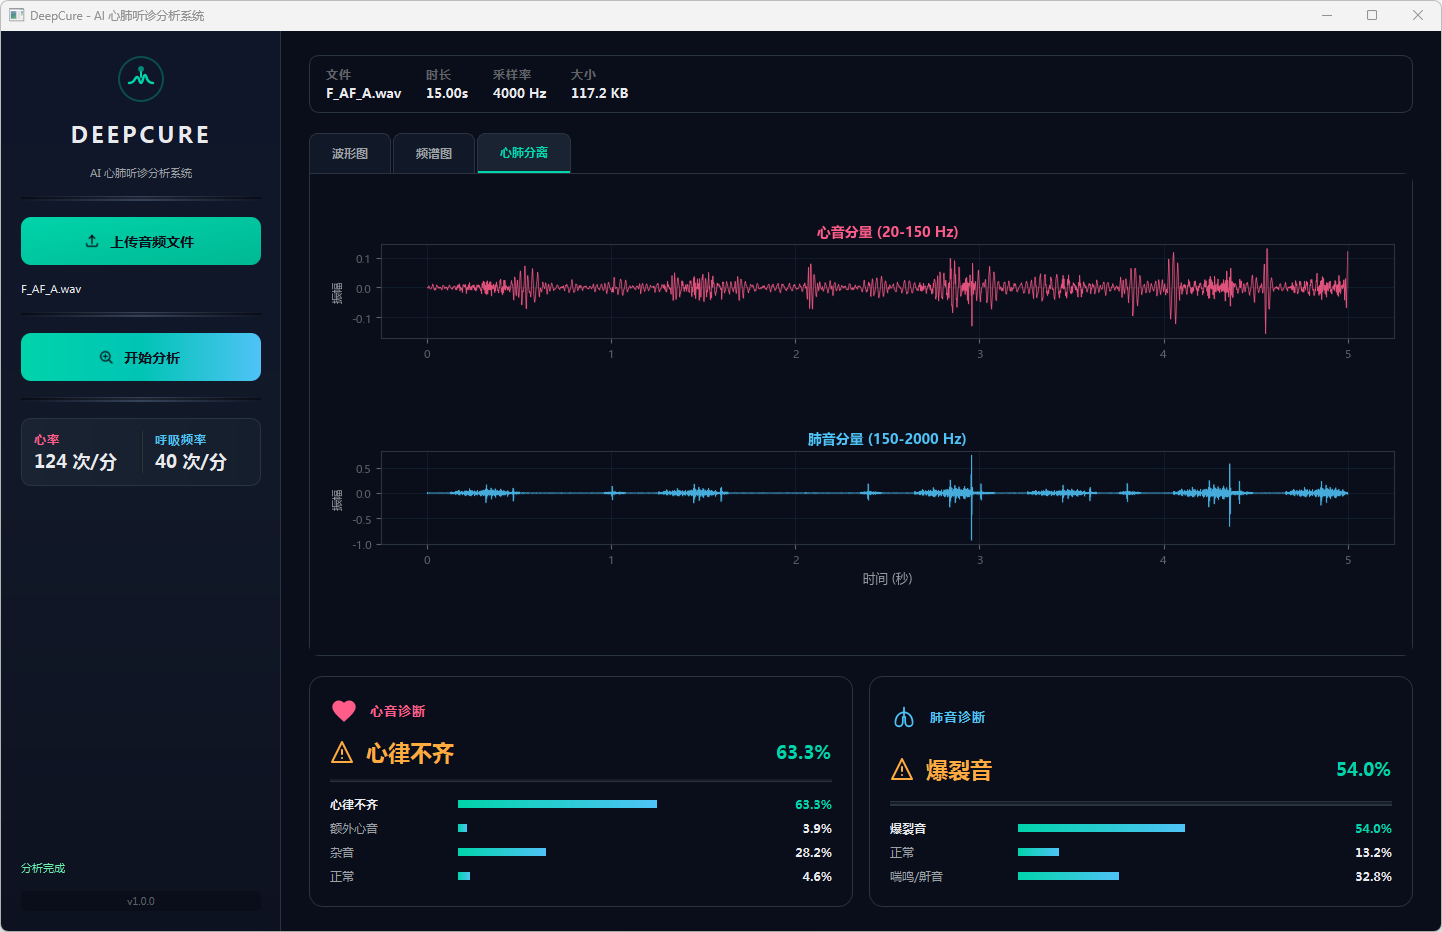Click the 喘鸣/鼾音 32.8% probability bar
Screen dimensions: 1442x932
point(1068,876)
